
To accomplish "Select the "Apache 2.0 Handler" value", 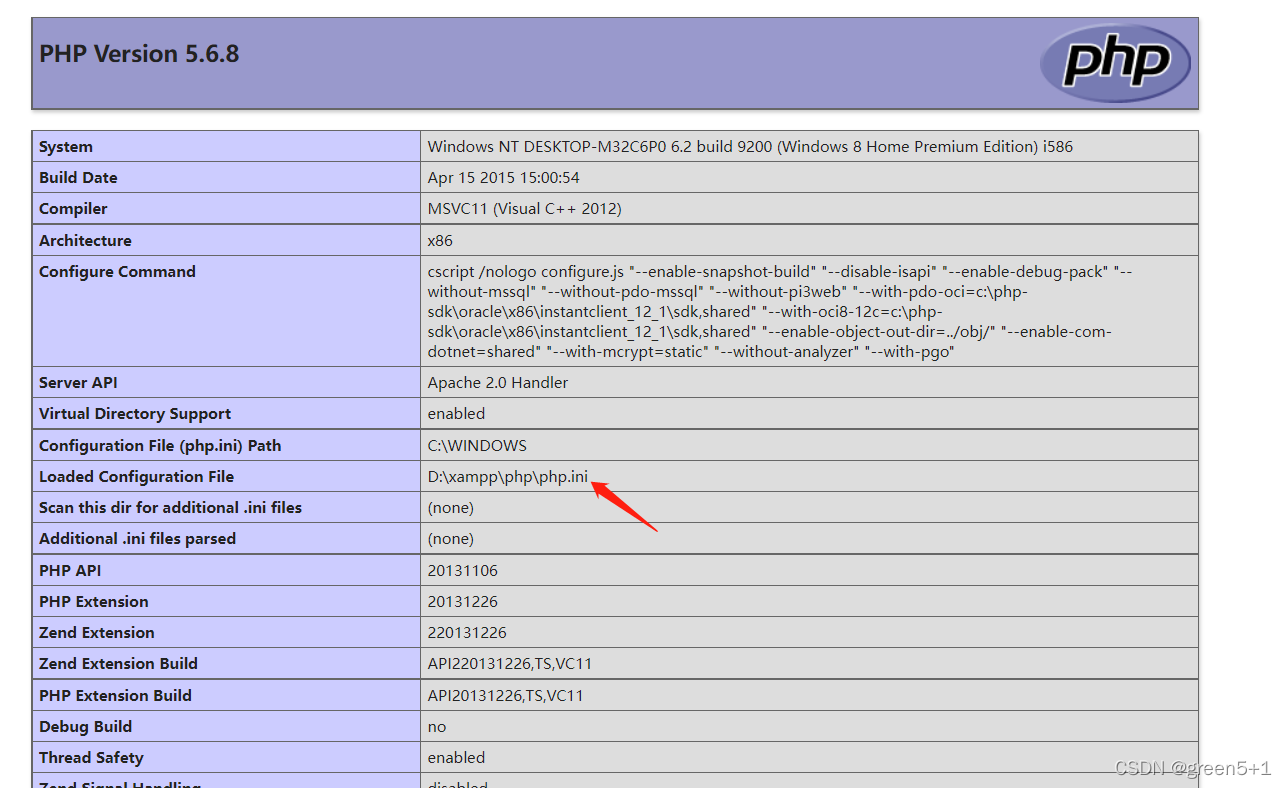I will pyautogui.click(x=498, y=383).
